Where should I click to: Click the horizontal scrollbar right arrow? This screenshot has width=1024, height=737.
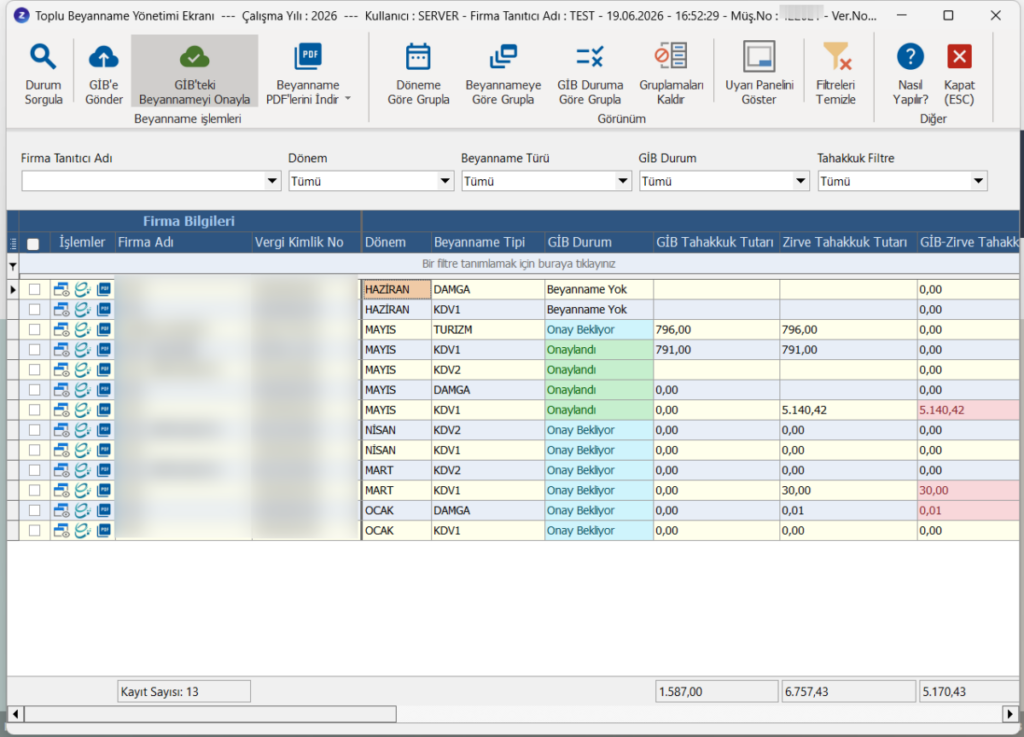[x=1010, y=714]
